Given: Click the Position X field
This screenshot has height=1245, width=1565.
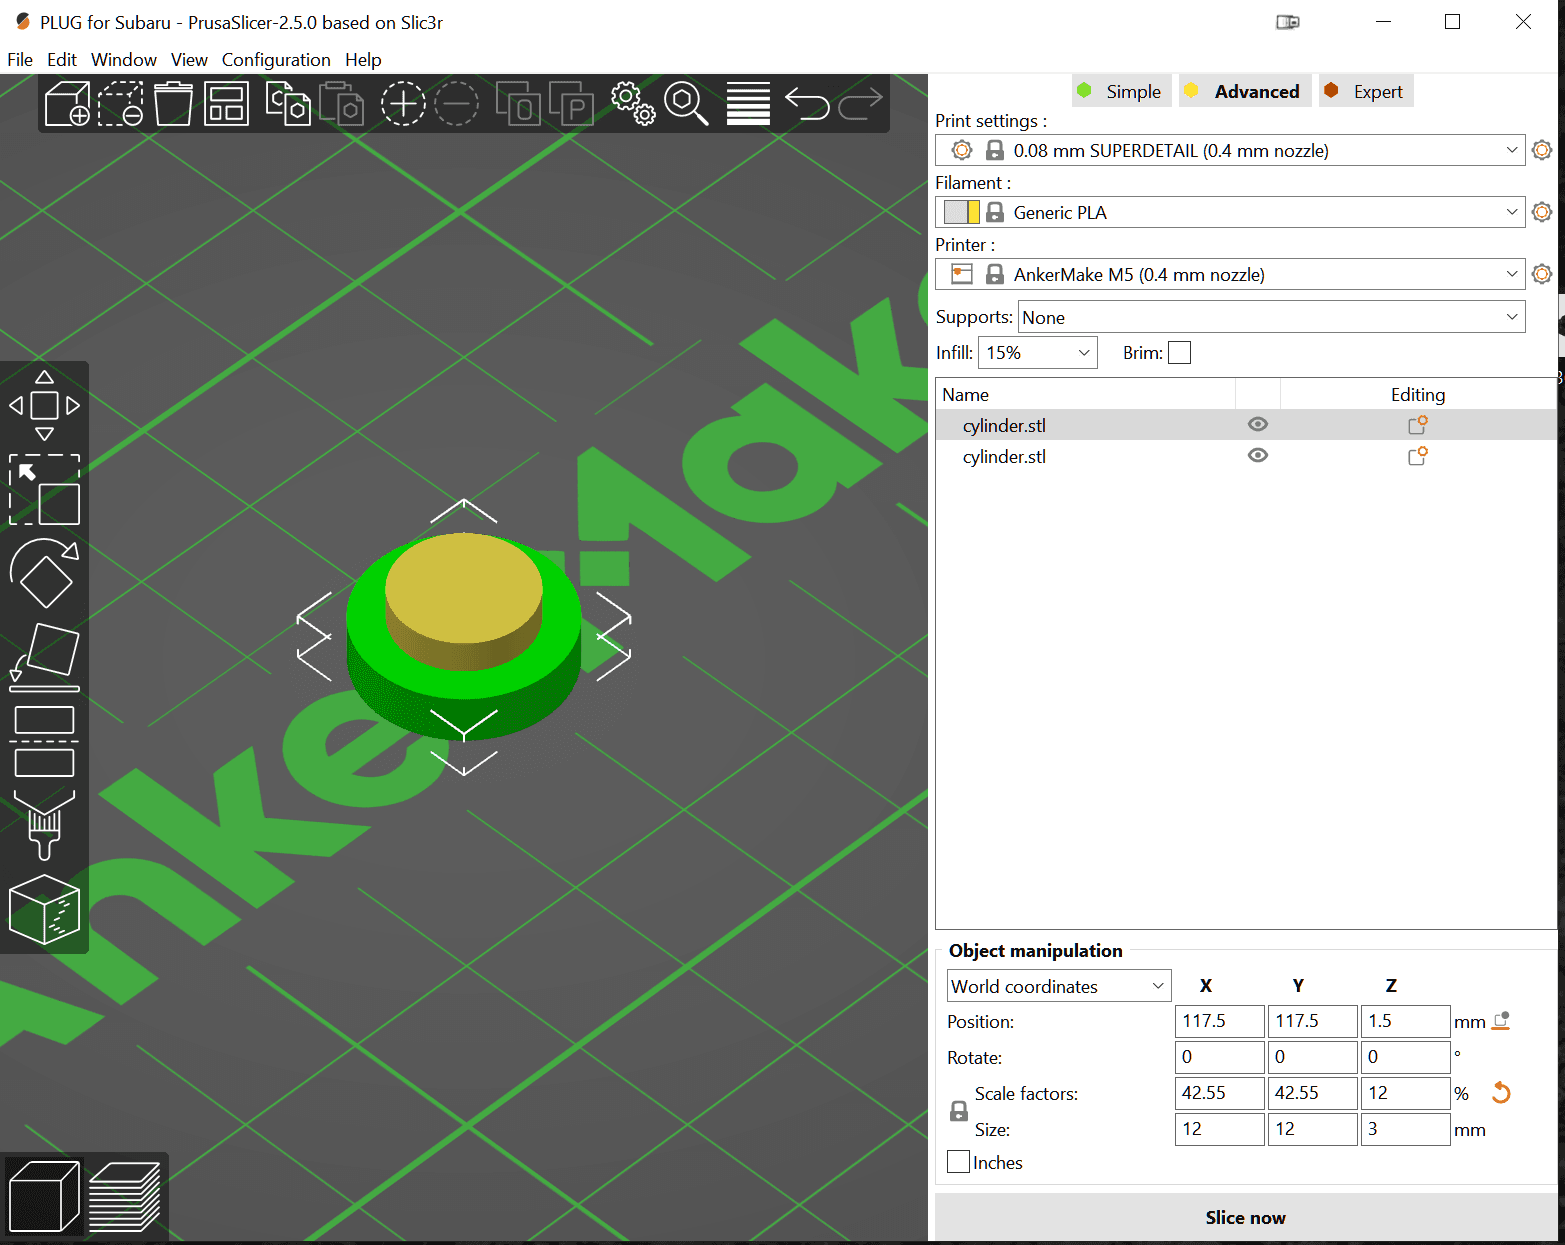Looking at the screenshot, I should pos(1220,1021).
